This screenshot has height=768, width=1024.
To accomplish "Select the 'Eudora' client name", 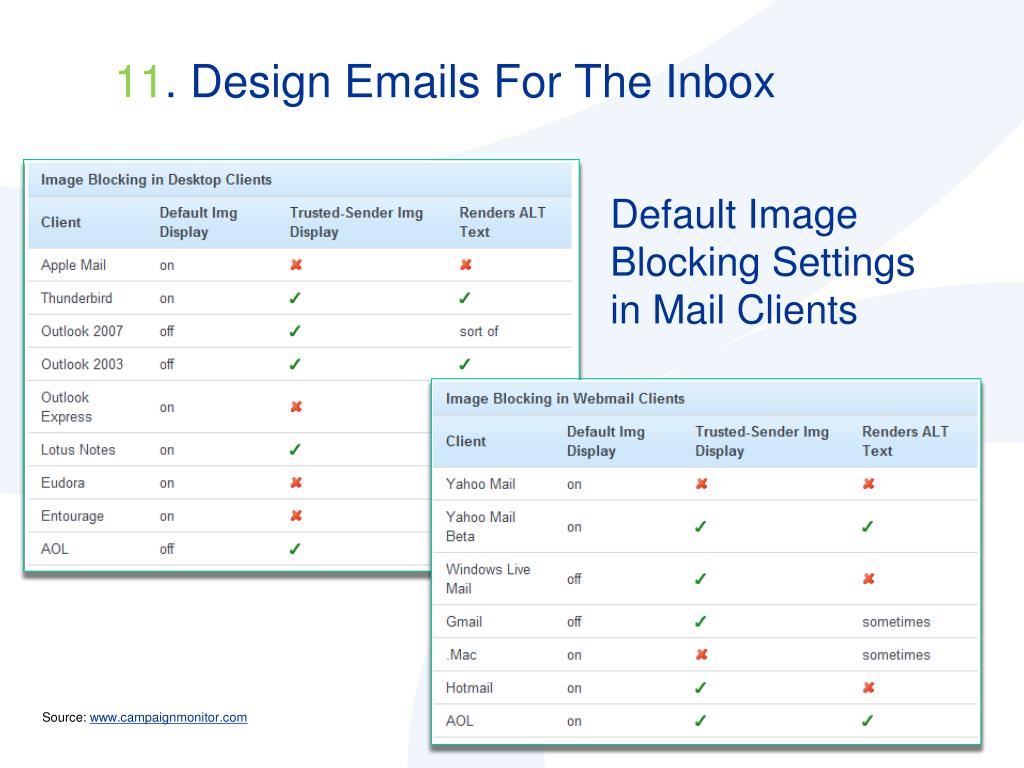I will (63, 483).
